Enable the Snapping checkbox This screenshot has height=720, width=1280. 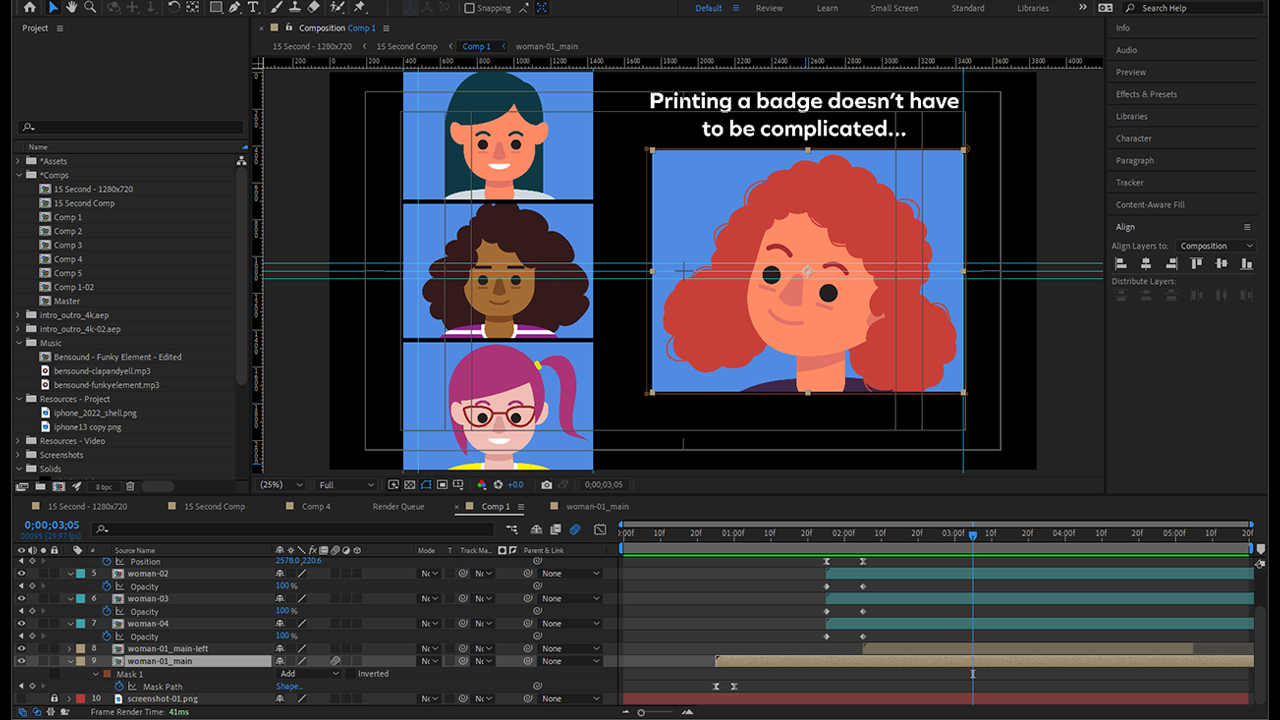tap(470, 8)
